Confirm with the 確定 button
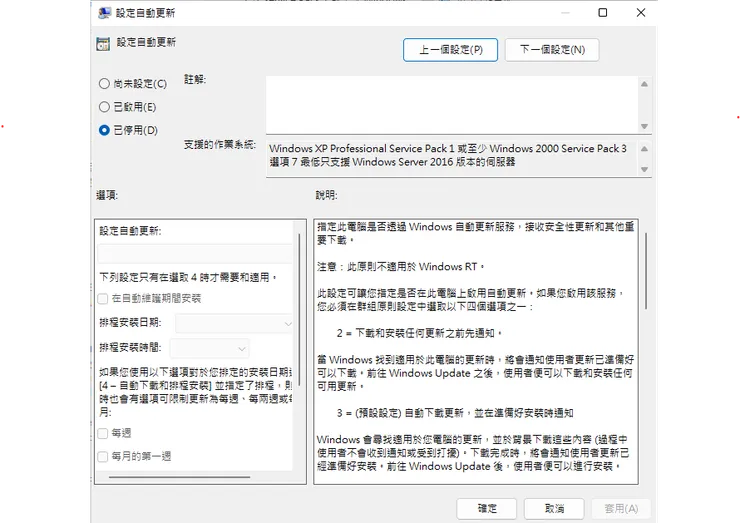This screenshot has width=740, height=523. (x=487, y=509)
